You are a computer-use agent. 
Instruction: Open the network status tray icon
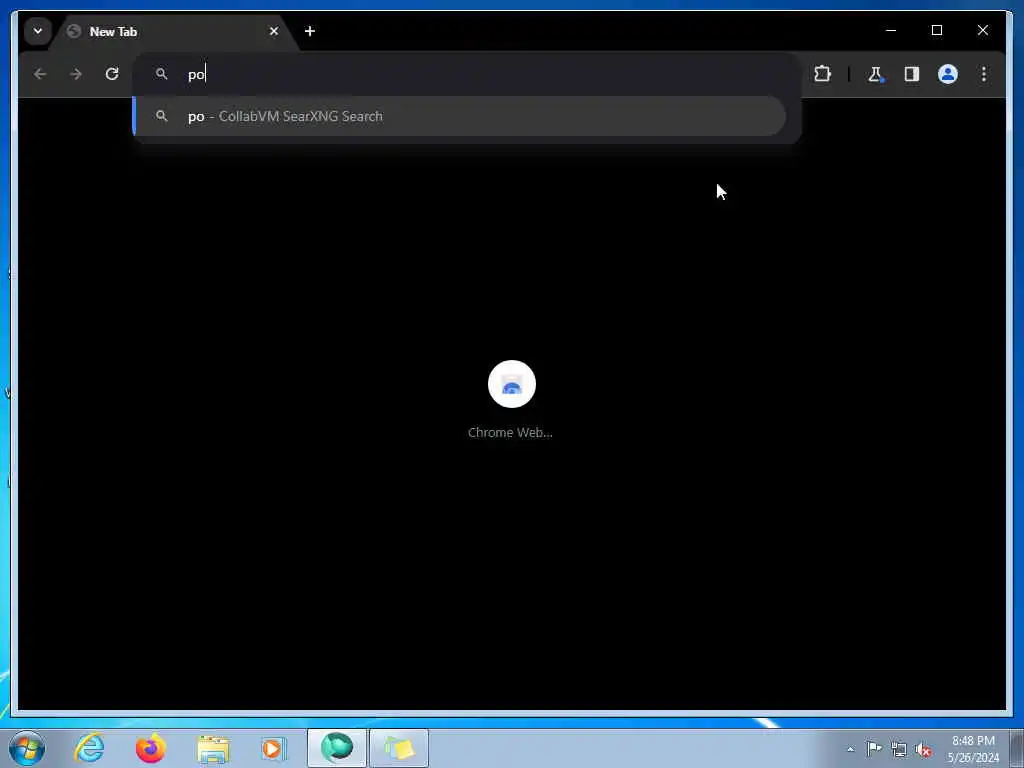tap(899, 749)
